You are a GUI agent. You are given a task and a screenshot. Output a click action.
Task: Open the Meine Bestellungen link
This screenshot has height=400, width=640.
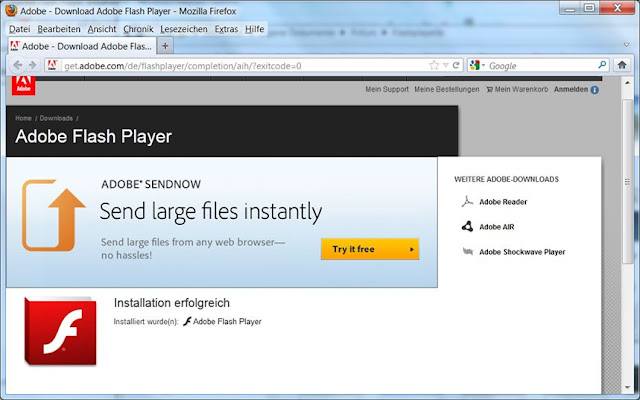pyautogui.click(x=447, y=89)
